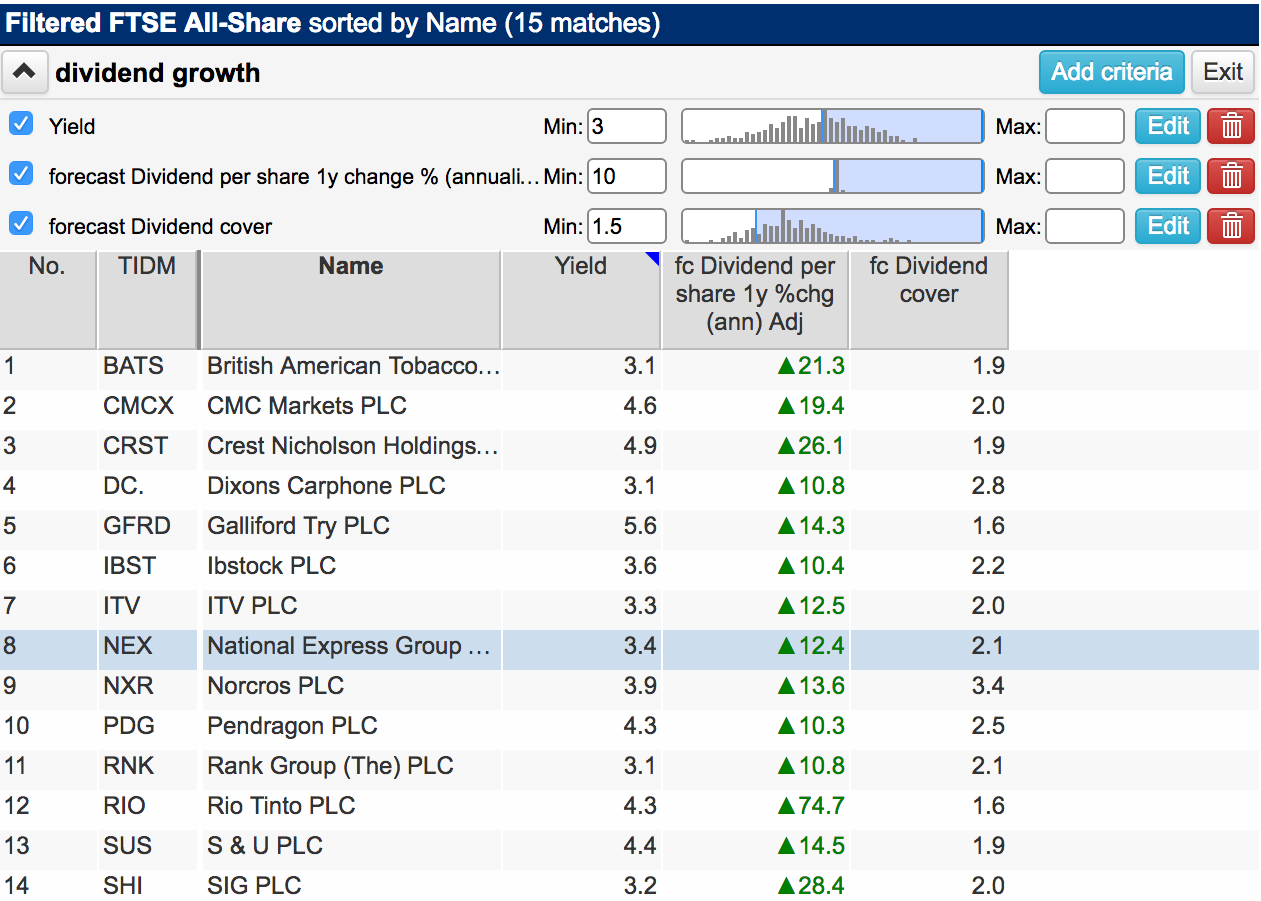Remove the forecast Dividend per share criterion via trash icon
1261x901 pixels.
1232,176
